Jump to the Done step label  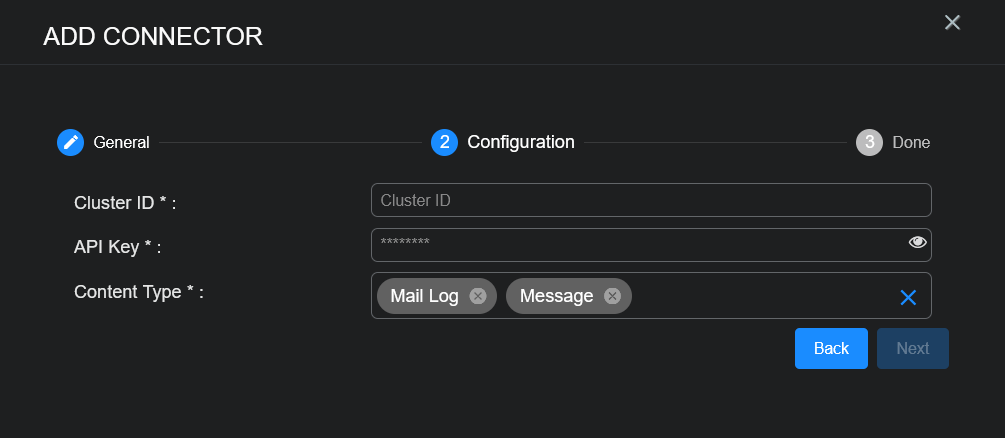tap(911, 142)
